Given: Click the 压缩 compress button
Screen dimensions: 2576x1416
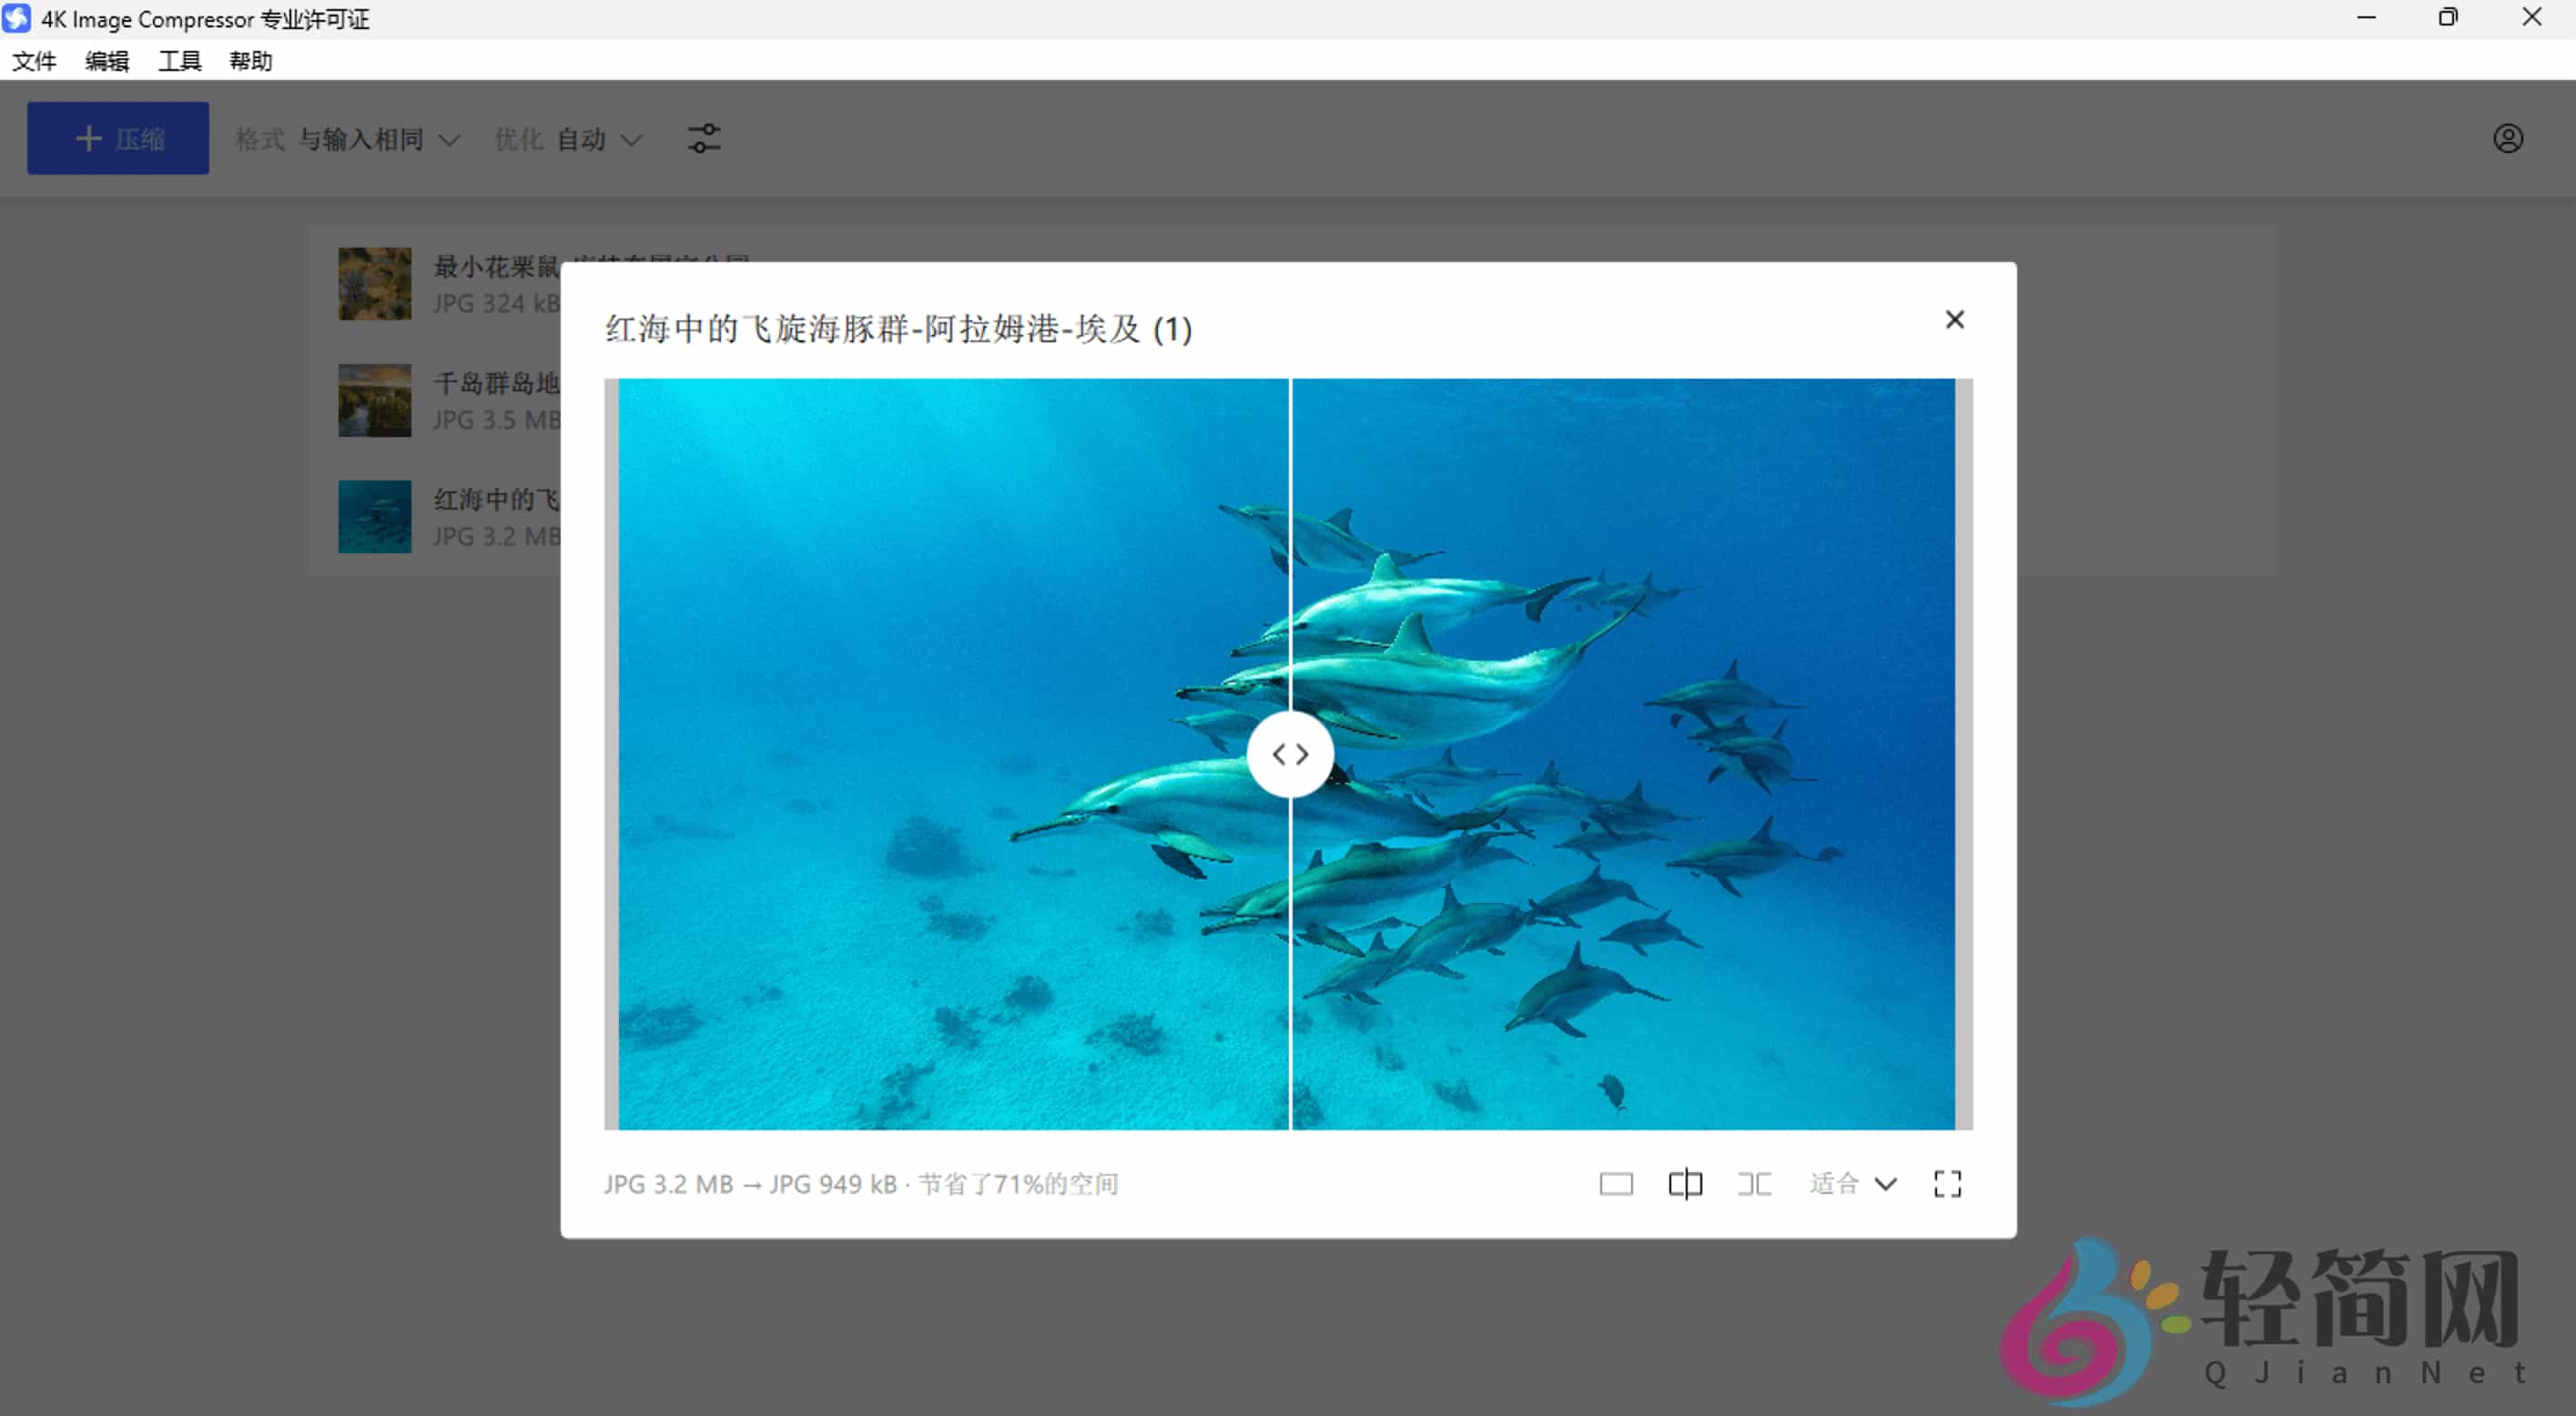Looking at the screenshot, I should [x=117, y=138].
